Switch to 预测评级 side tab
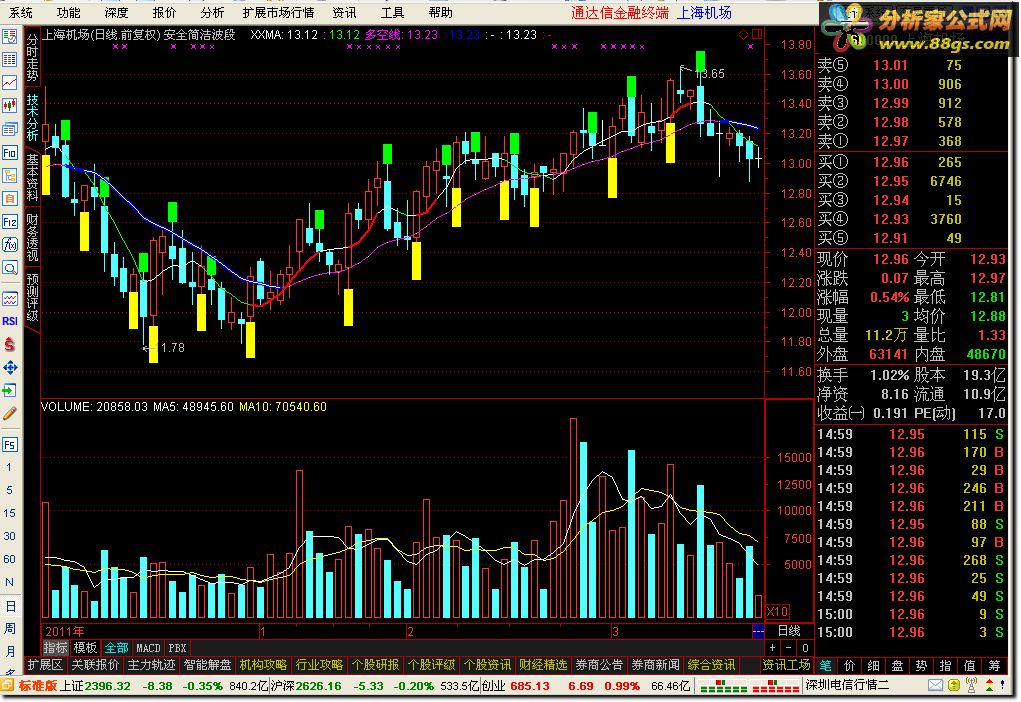1021x702 pixels. point(32,298)
